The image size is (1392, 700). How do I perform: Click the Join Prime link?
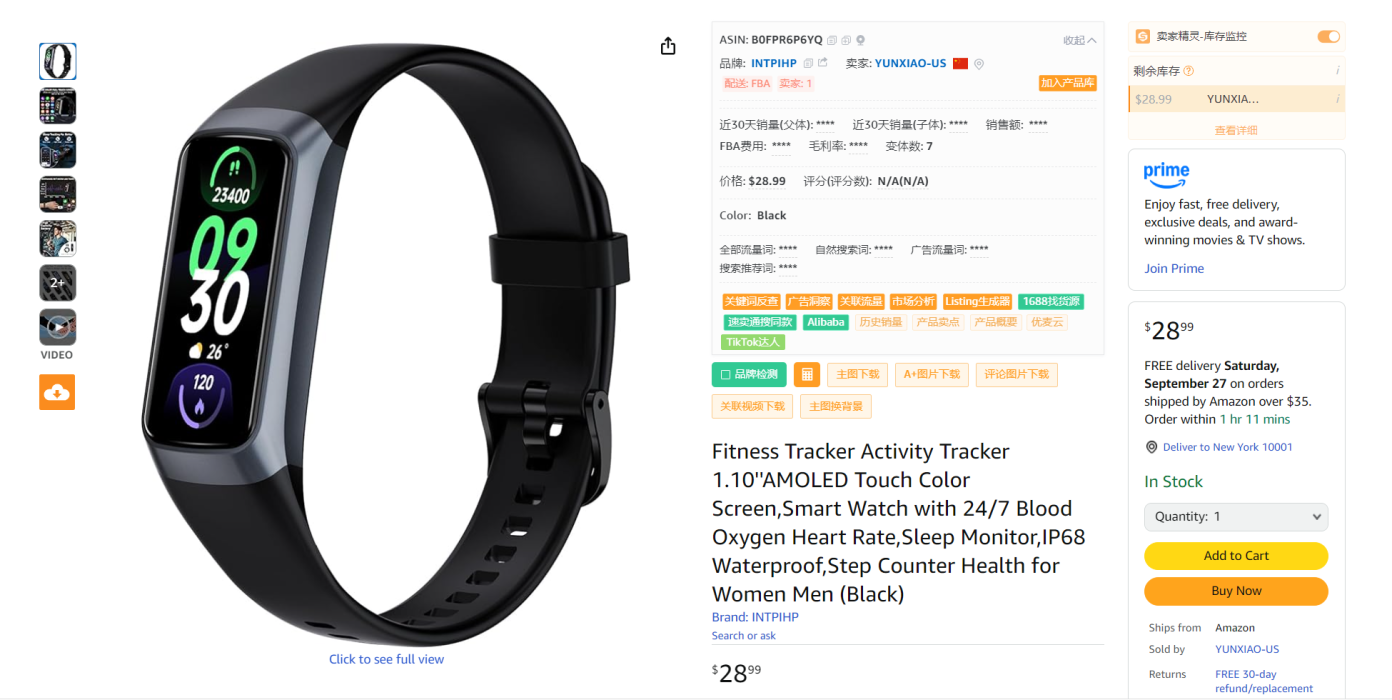(x=1174, y=268)
